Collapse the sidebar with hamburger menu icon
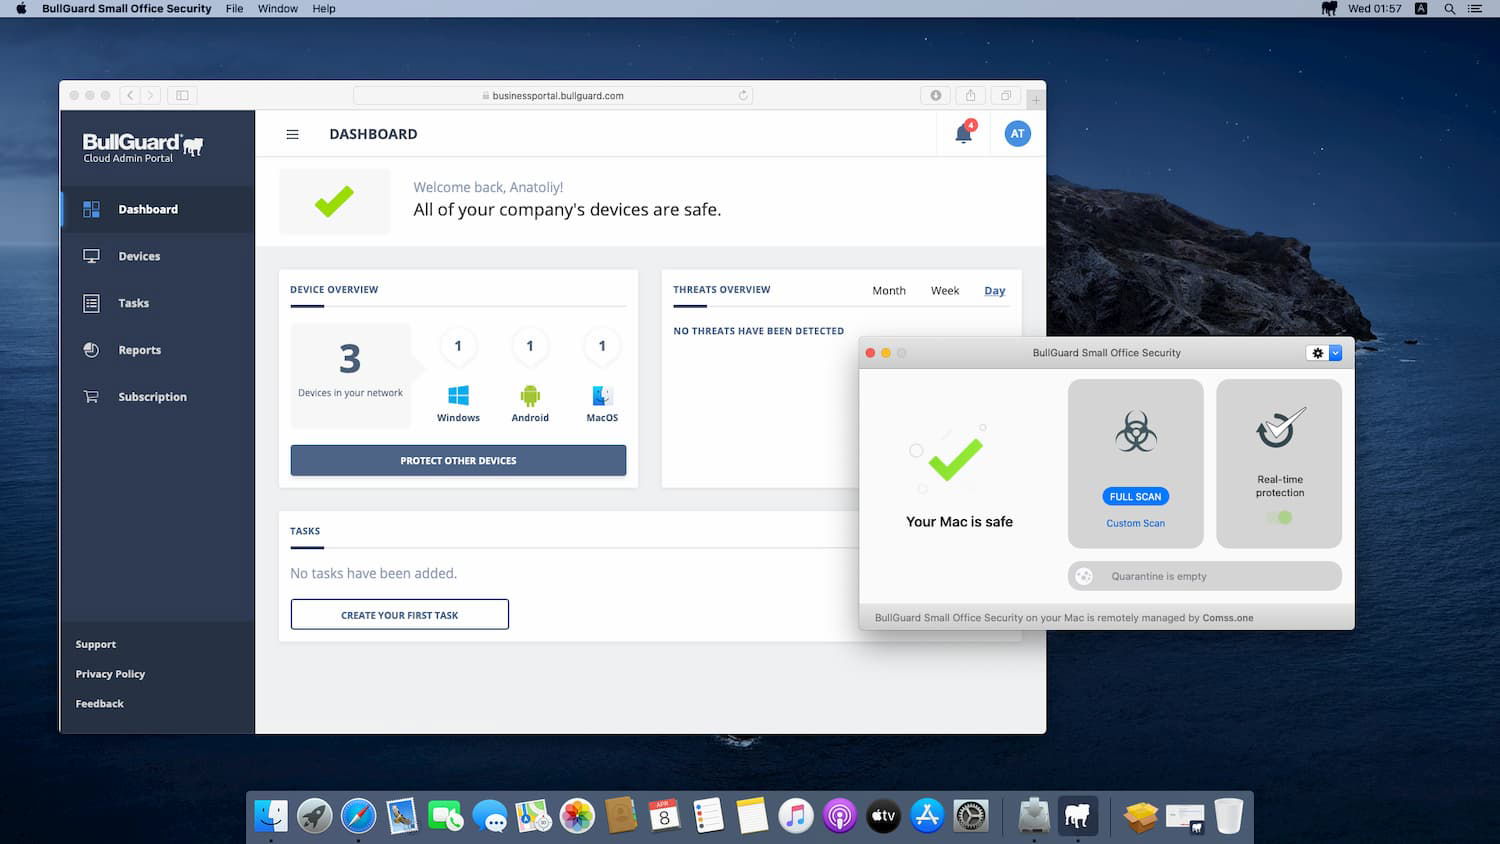The image size is (1500, 844). (x=292, y=134)
